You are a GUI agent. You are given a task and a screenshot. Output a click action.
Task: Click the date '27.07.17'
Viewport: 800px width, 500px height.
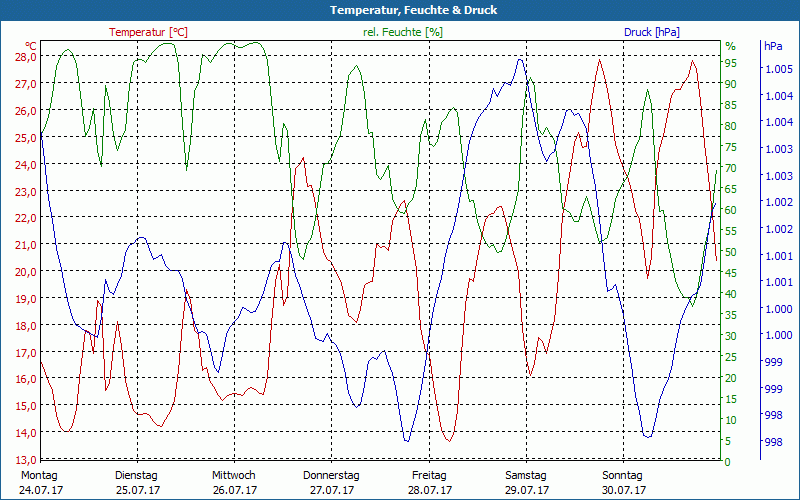click(332, 490)
